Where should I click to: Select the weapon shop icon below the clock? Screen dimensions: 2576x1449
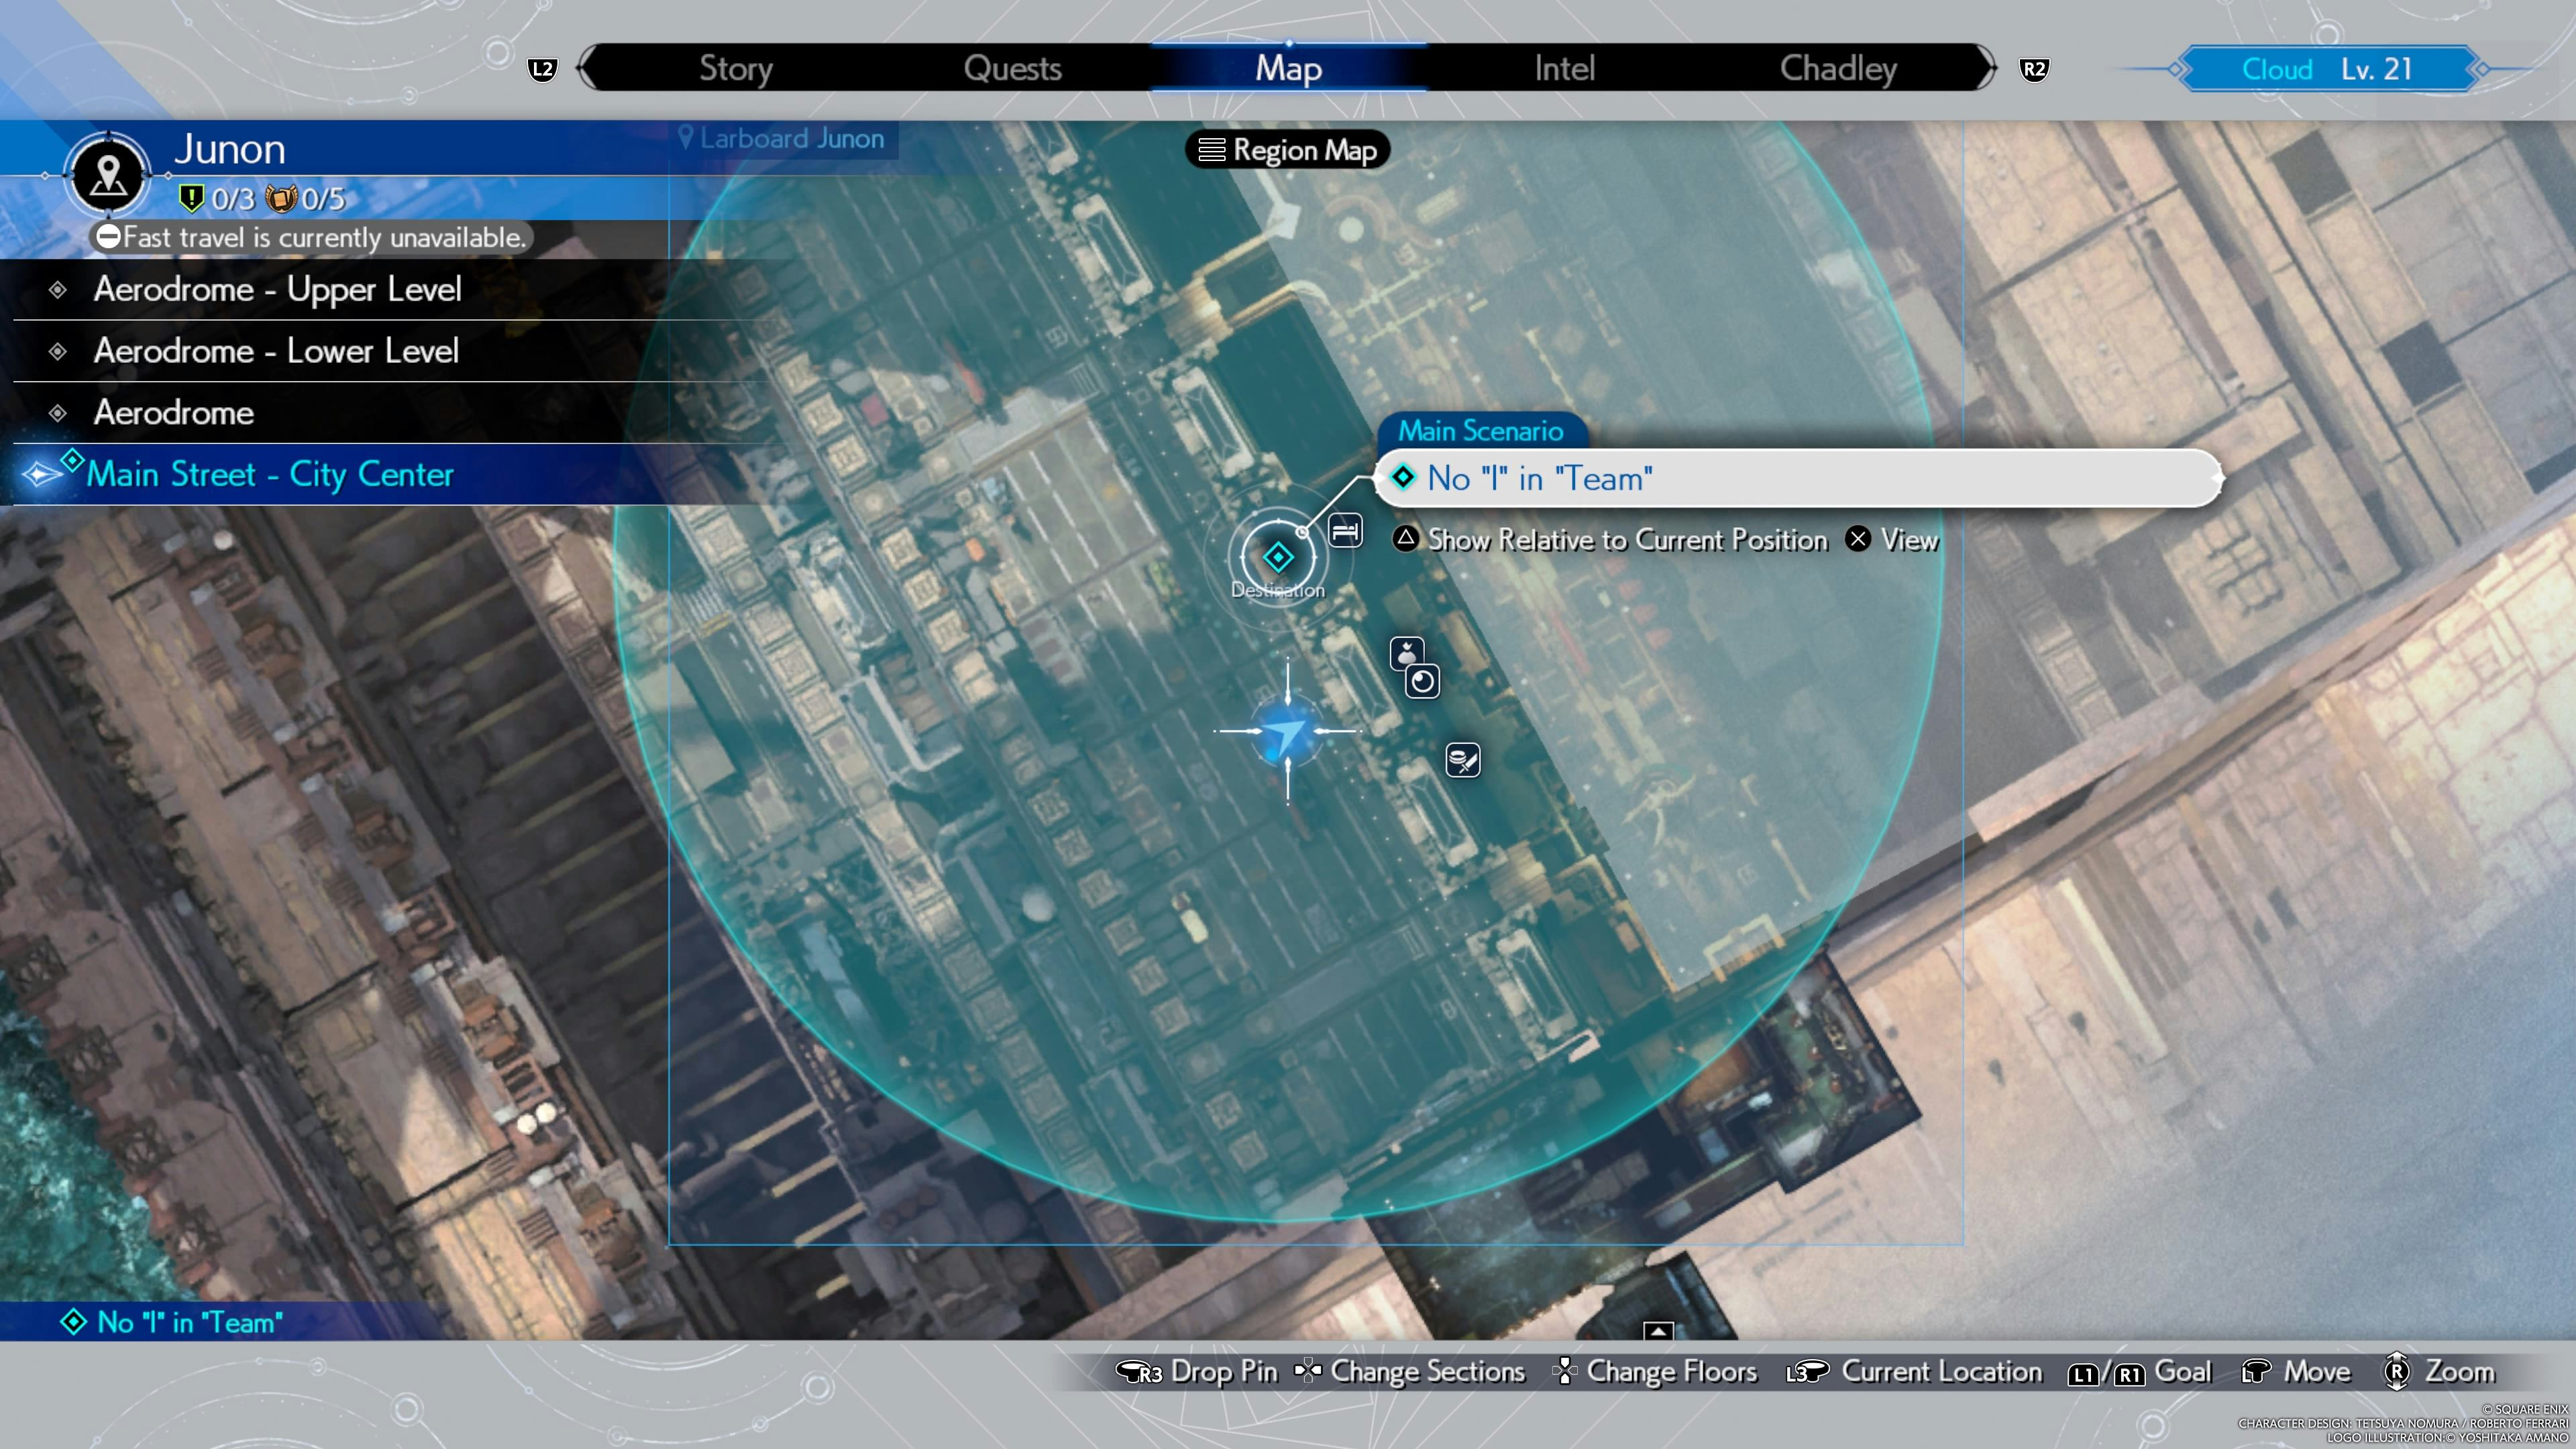pos(1464,760)
